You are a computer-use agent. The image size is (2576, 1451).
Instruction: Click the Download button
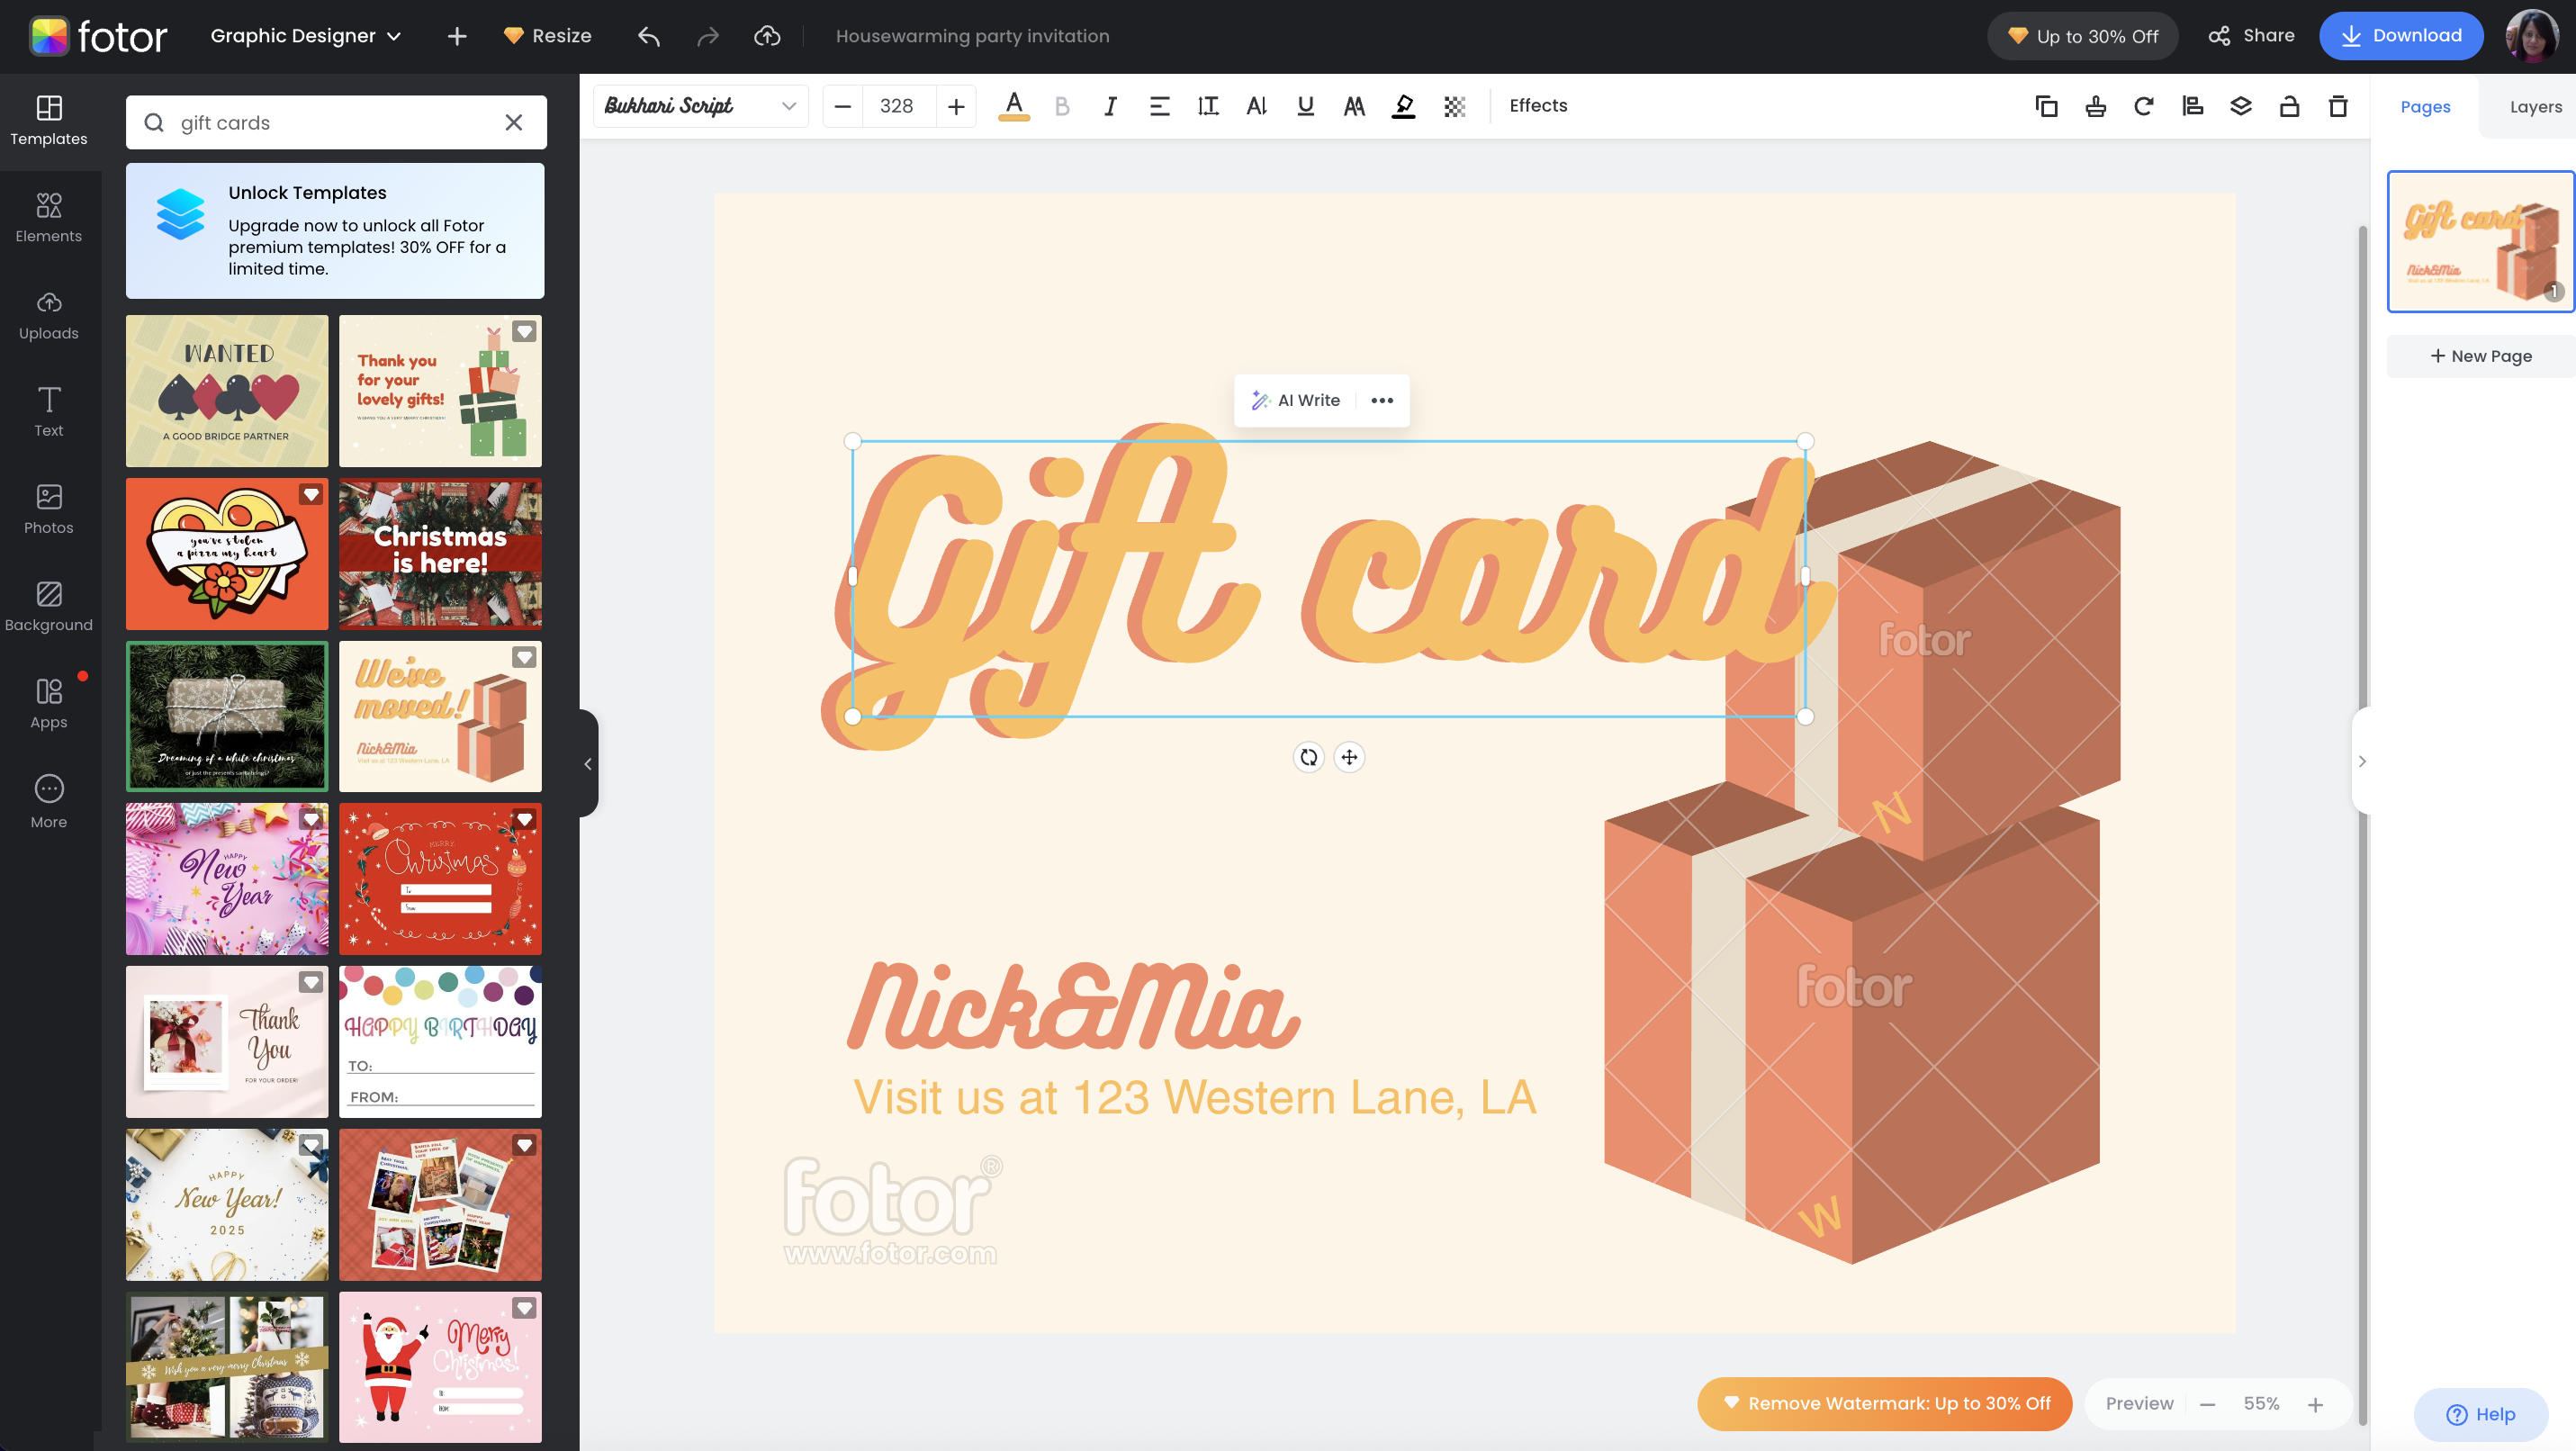tap(2402, 35)
